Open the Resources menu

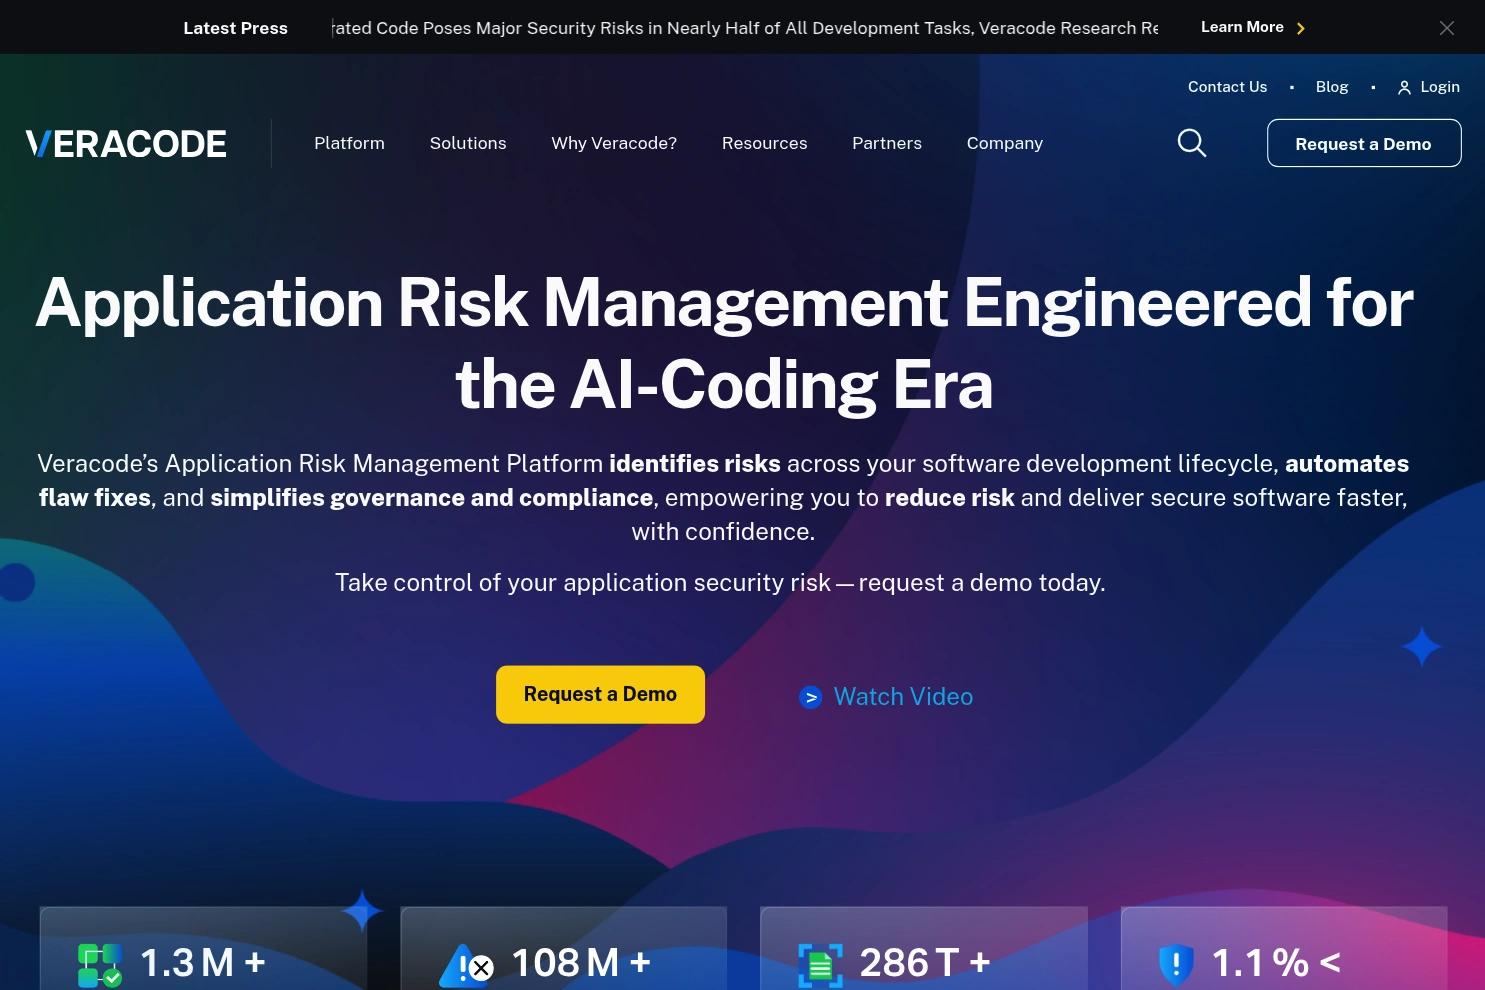point(764,143)
